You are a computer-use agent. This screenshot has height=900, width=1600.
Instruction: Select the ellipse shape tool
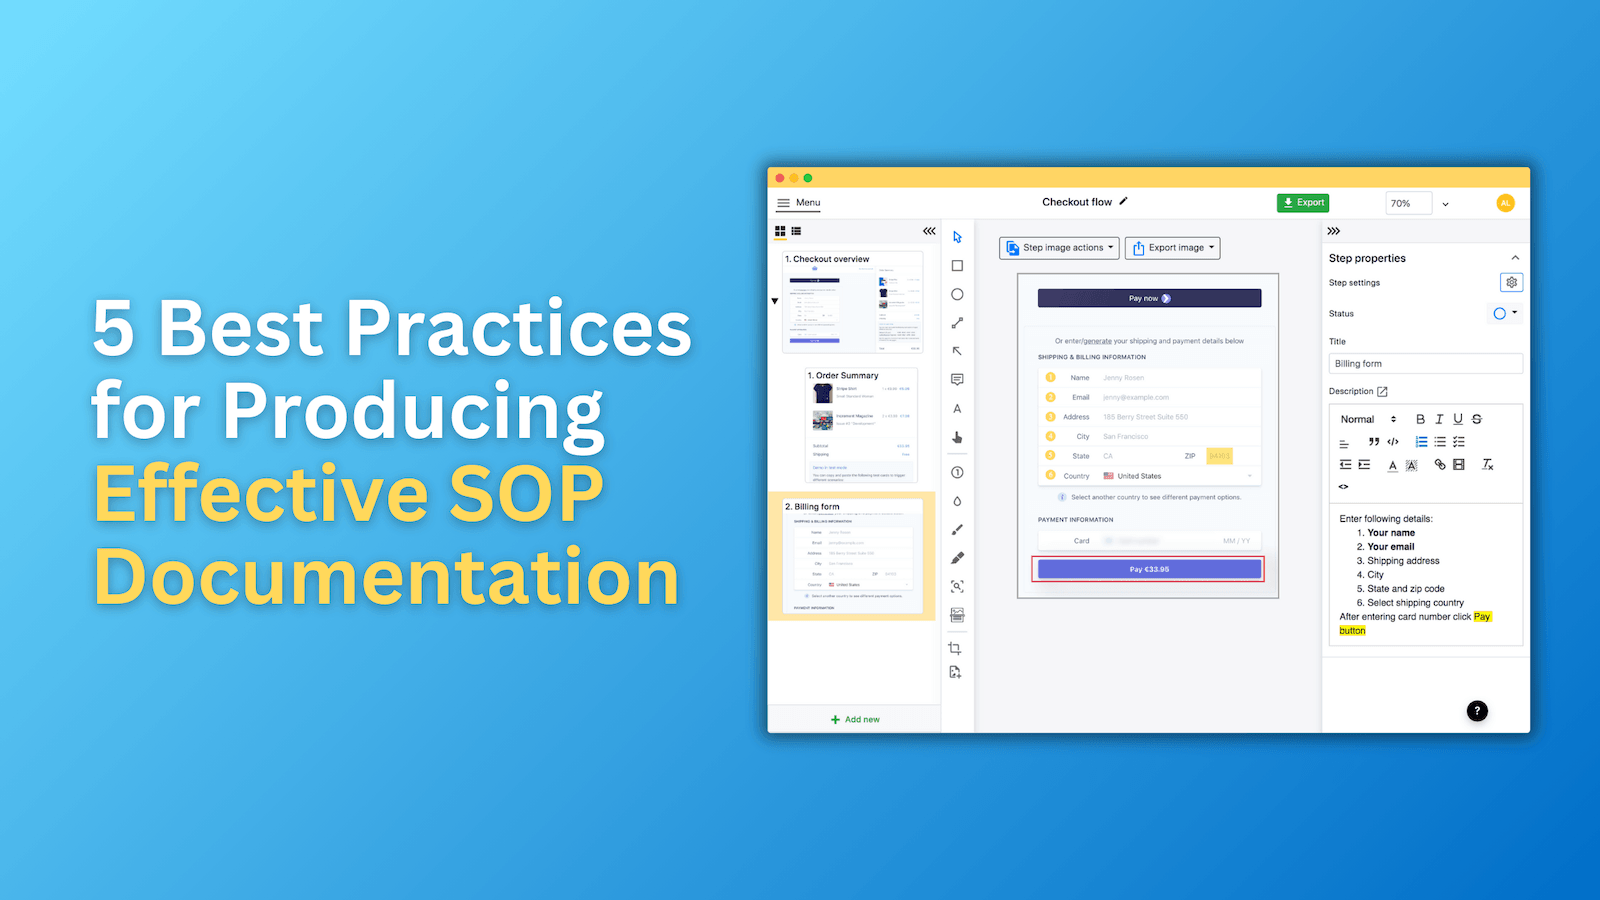point(957,294)
